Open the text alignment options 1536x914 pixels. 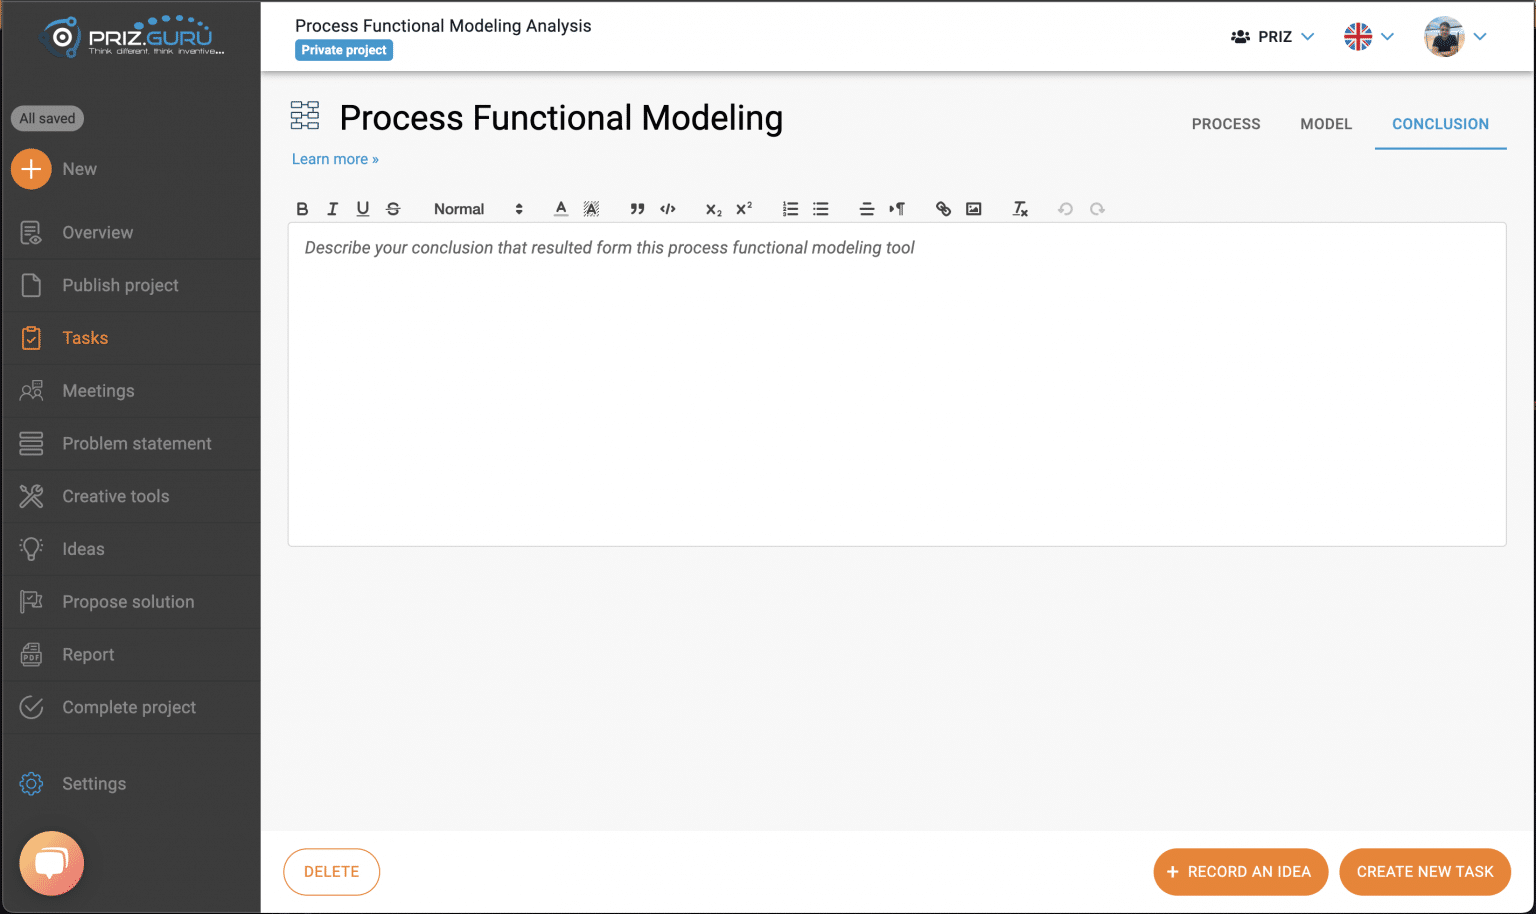click(x=867, y=209)
